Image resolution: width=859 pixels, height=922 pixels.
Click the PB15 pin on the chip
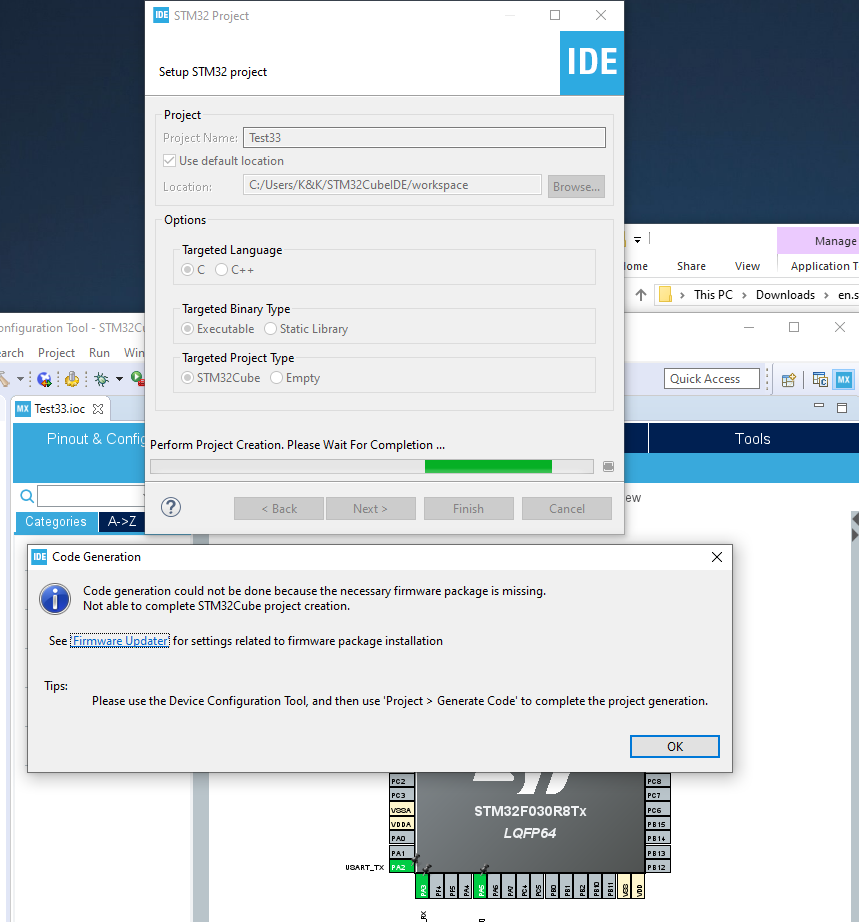[657, 824]
